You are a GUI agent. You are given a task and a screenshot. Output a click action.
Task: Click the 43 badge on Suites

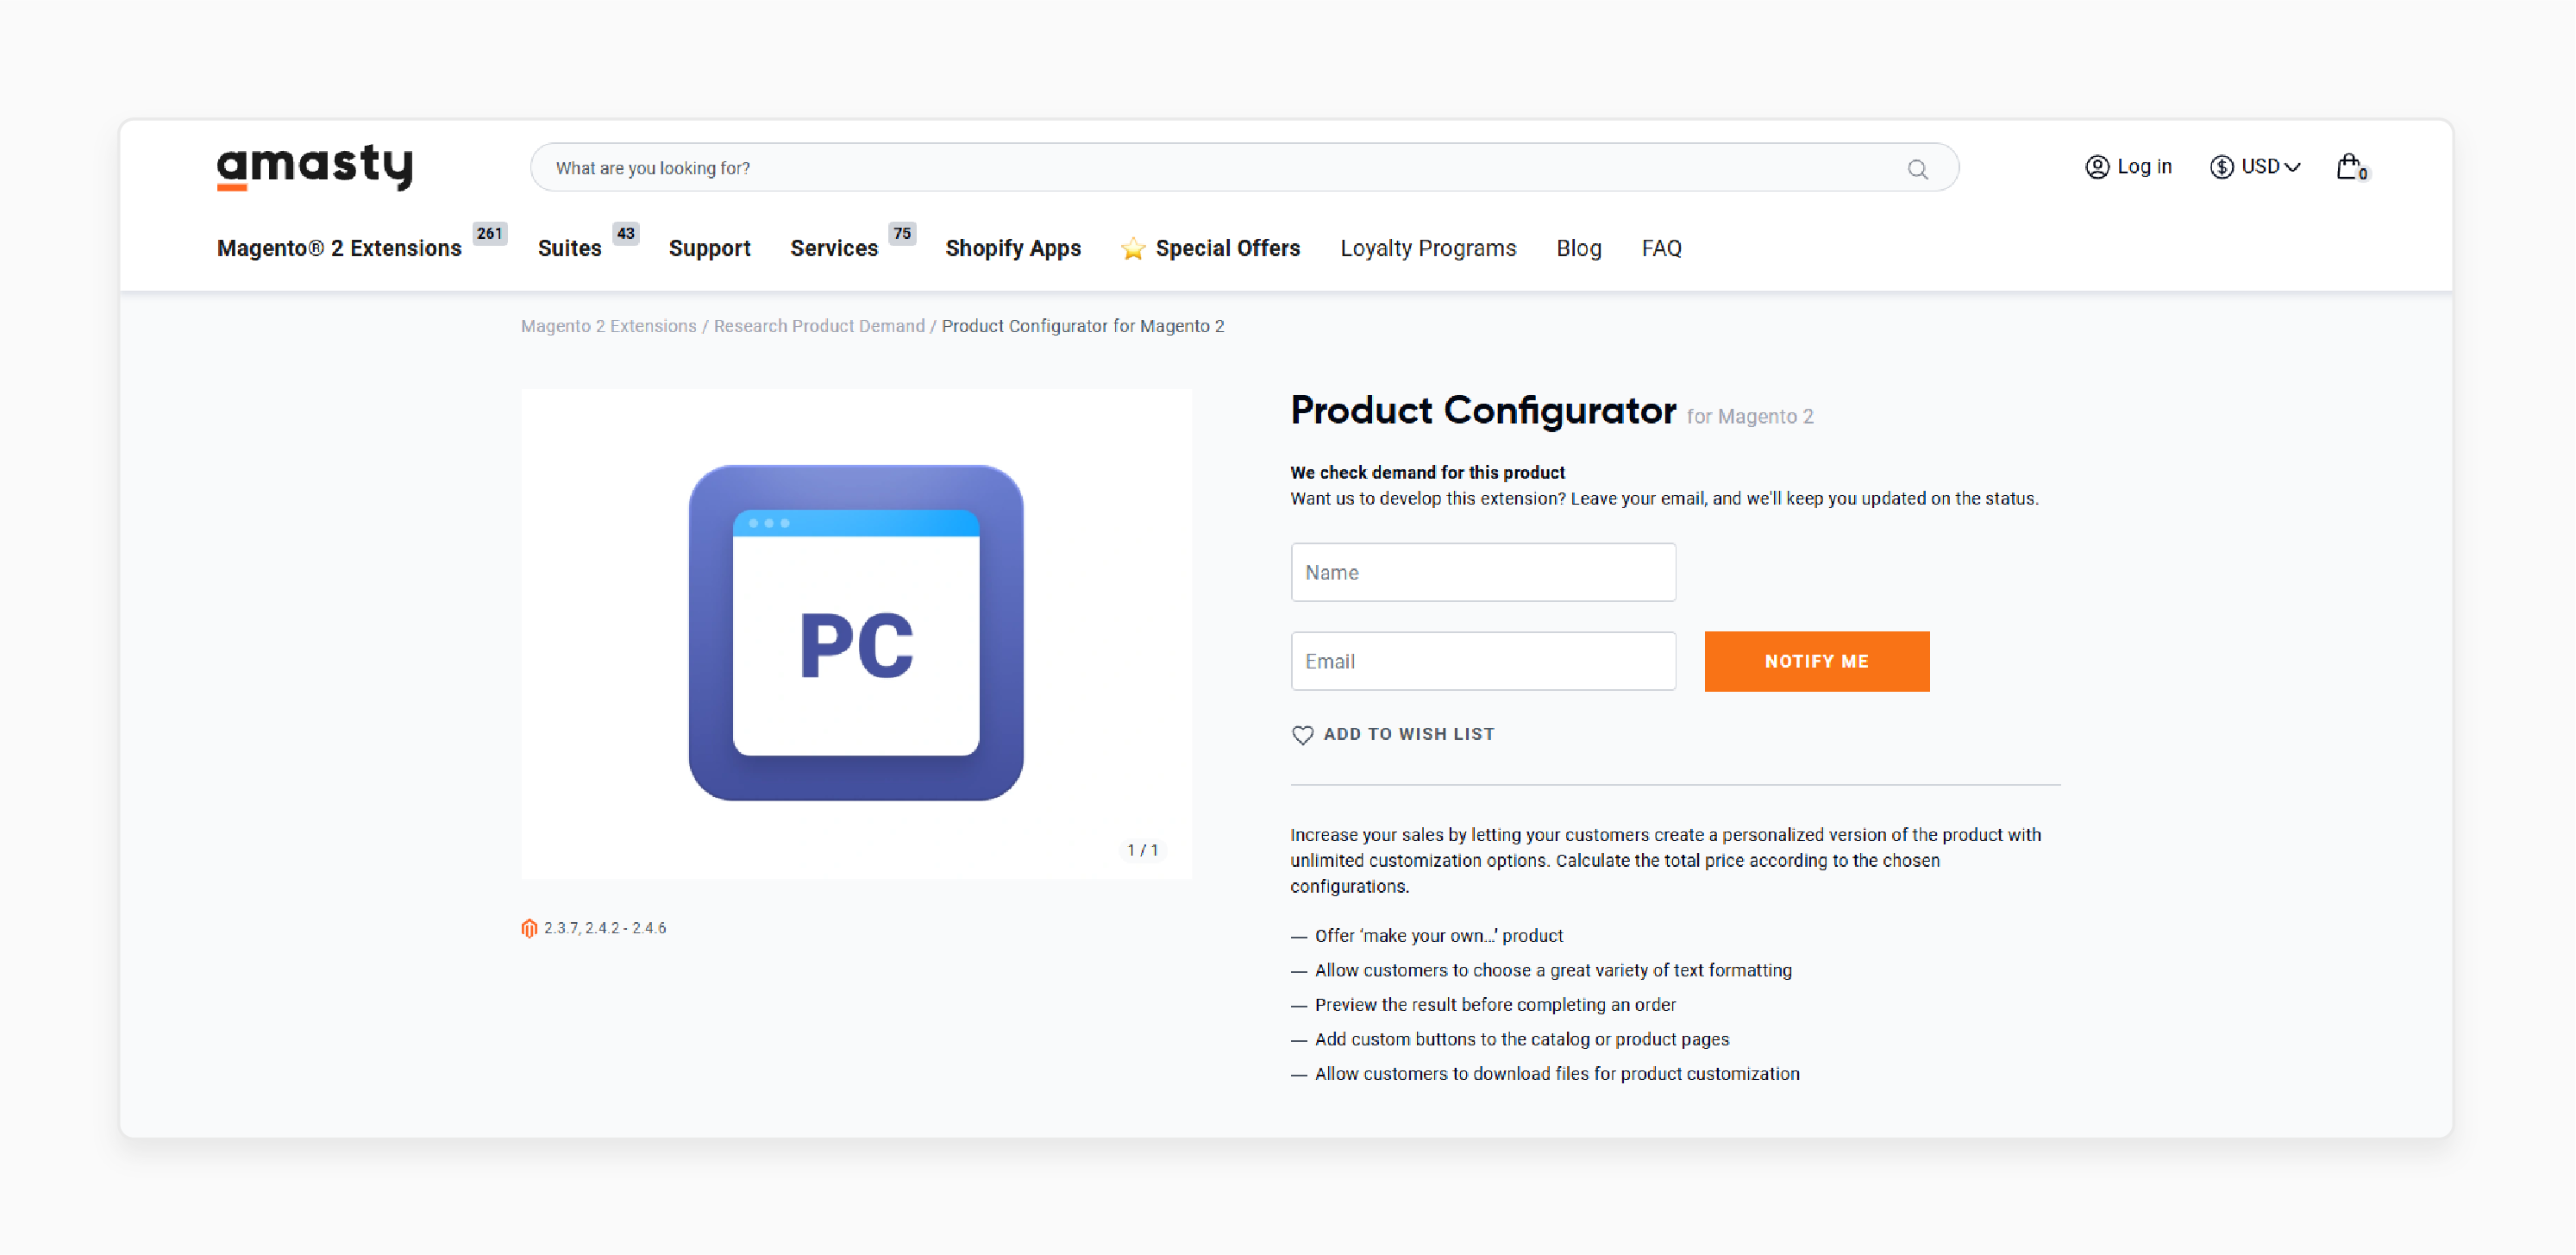625,234
